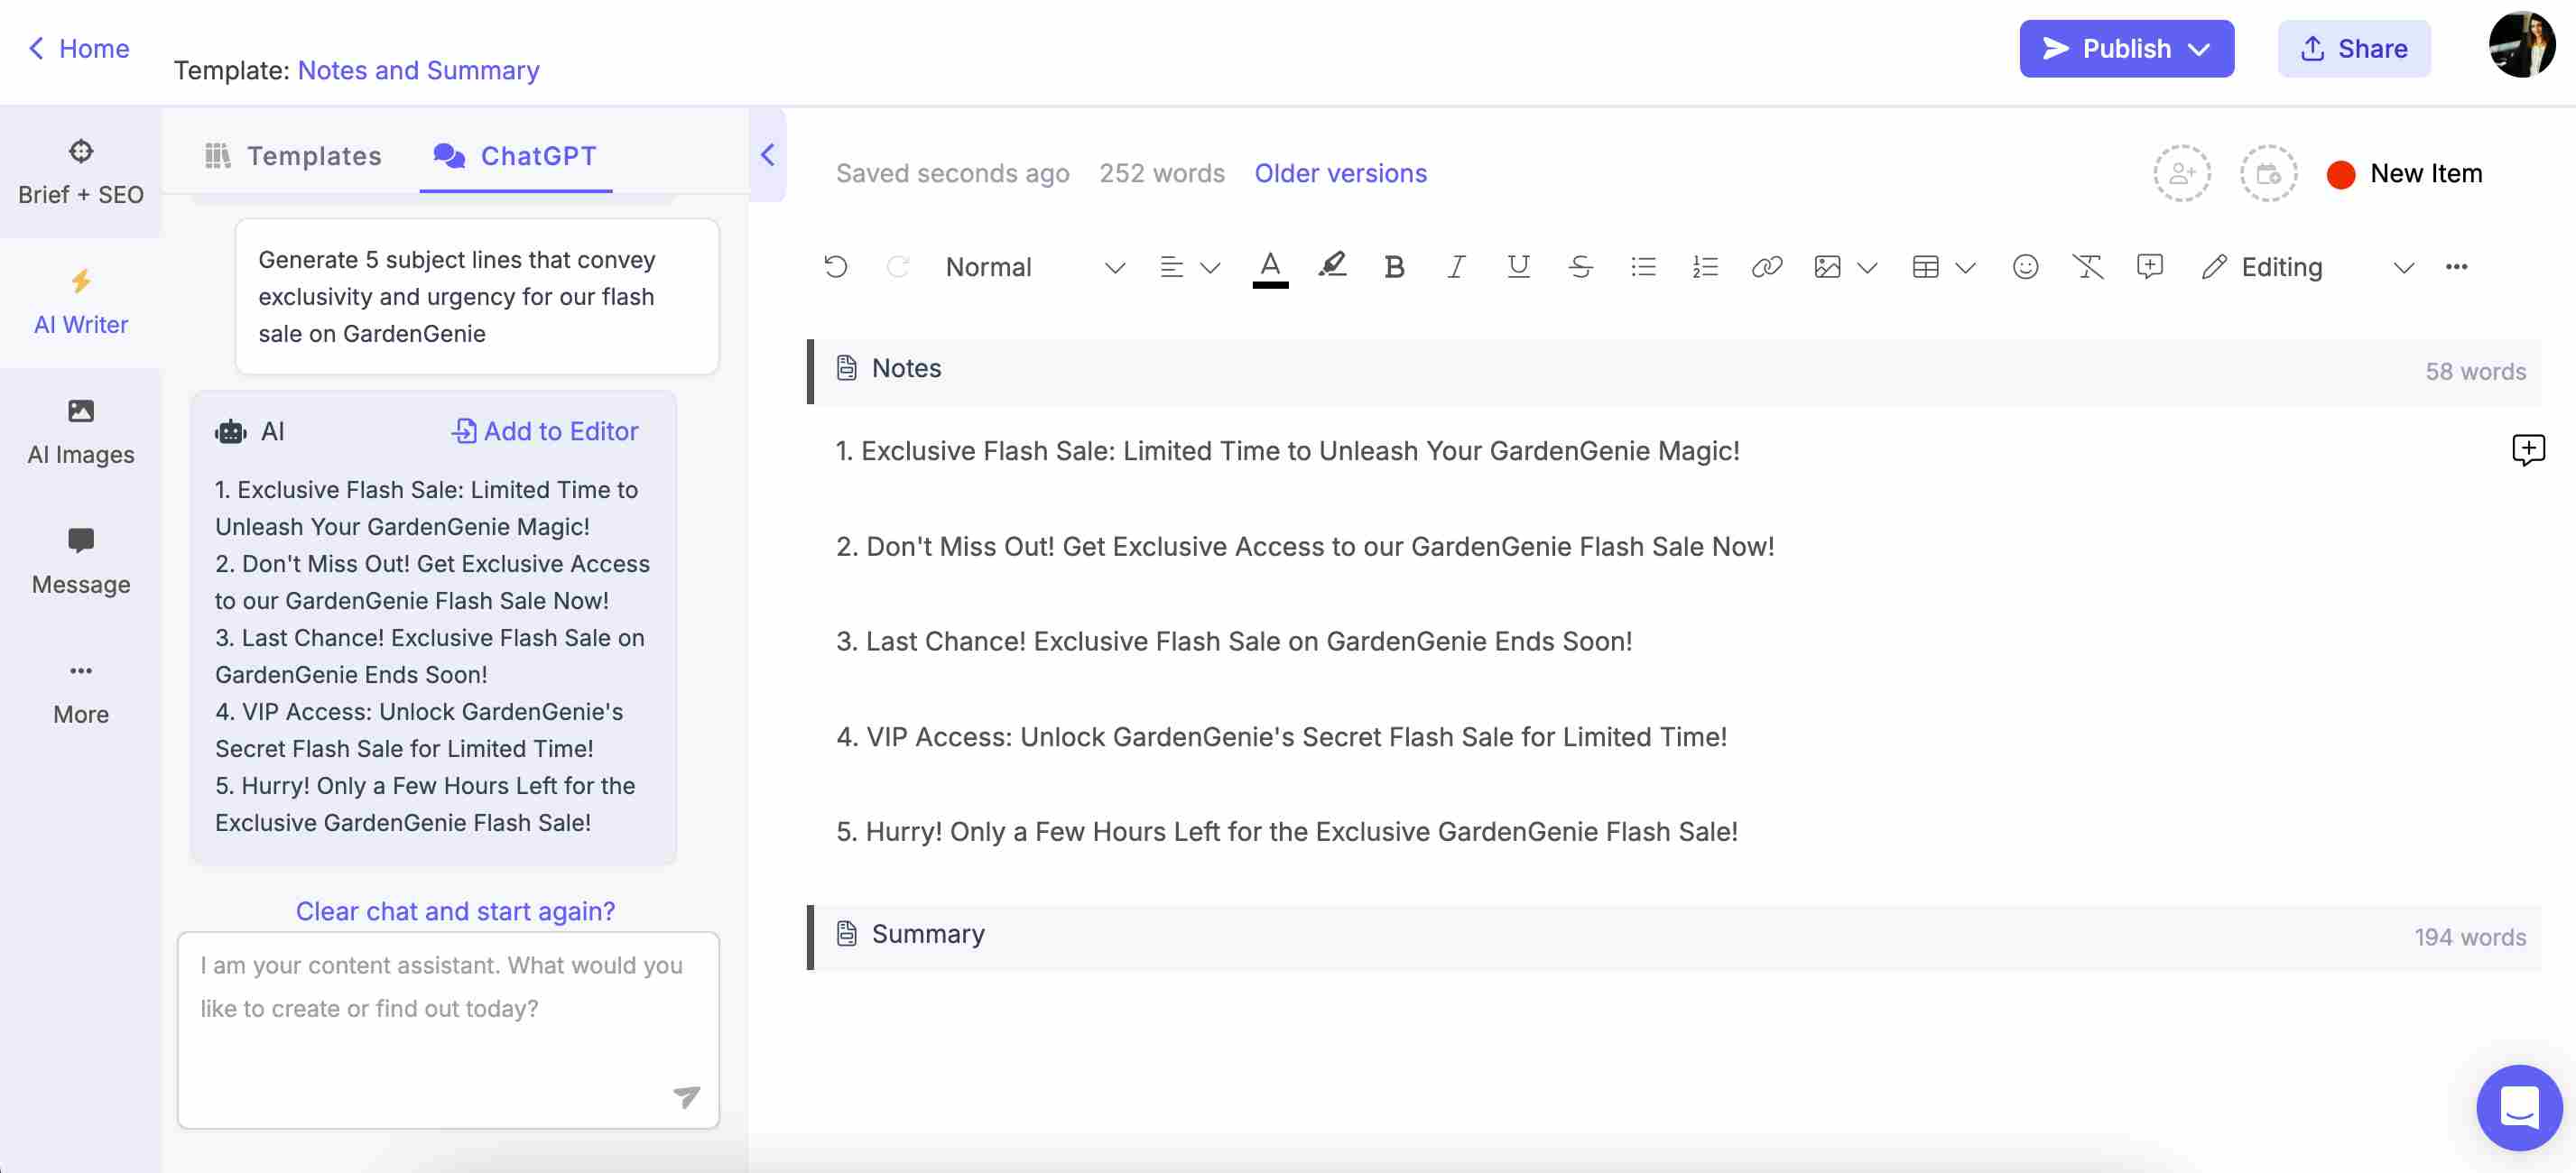The width and height of the screenshot is (2576, 1173).
Task: Focus the content assistant chat input
Action: (x=448, y=1030)
